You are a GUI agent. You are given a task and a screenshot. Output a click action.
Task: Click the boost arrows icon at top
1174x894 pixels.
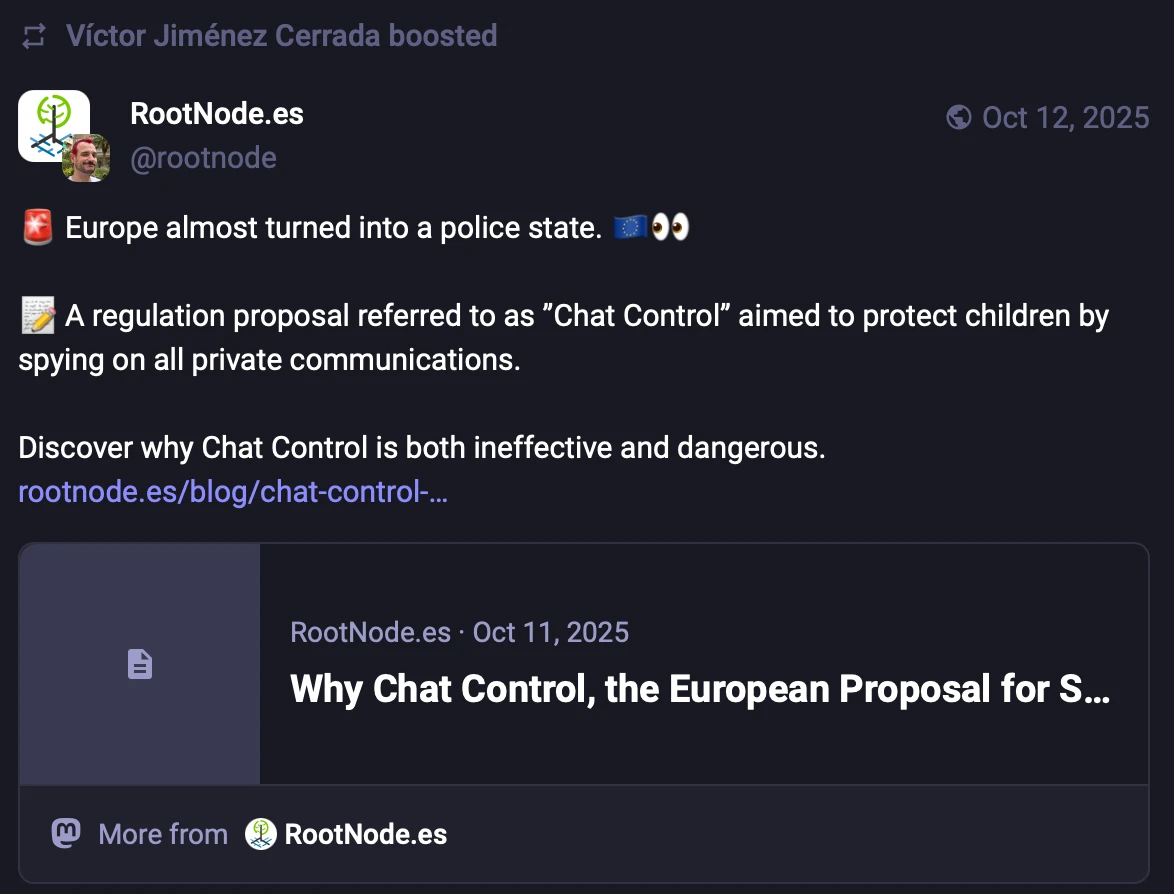(x=34, y=37)
